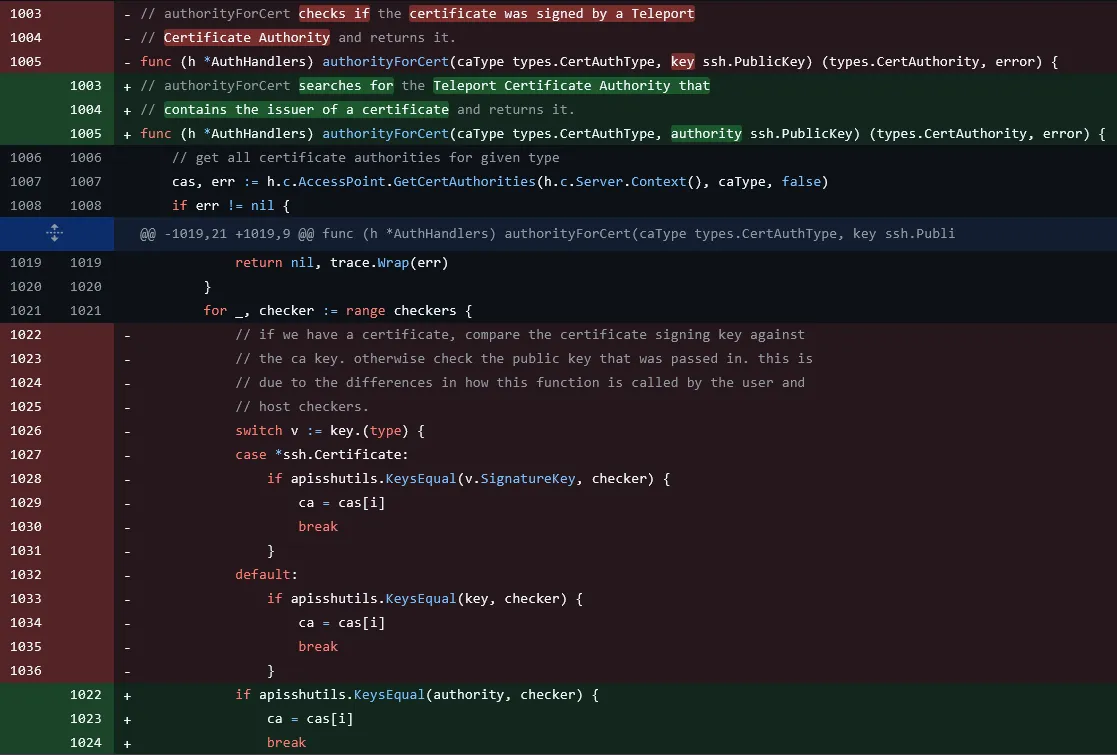Click the 'switch v := key.(type)' line
The image size is (1117, 755).
tap(330, 431)
